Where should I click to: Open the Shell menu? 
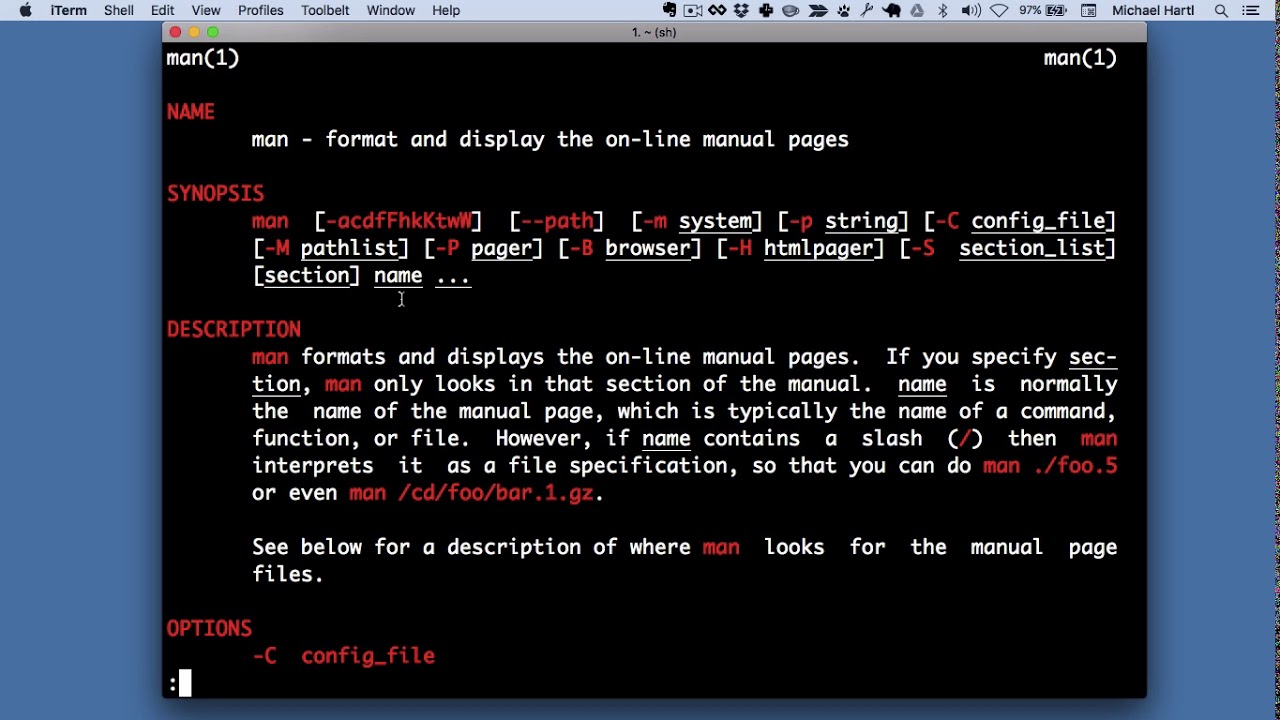point(119,10)
